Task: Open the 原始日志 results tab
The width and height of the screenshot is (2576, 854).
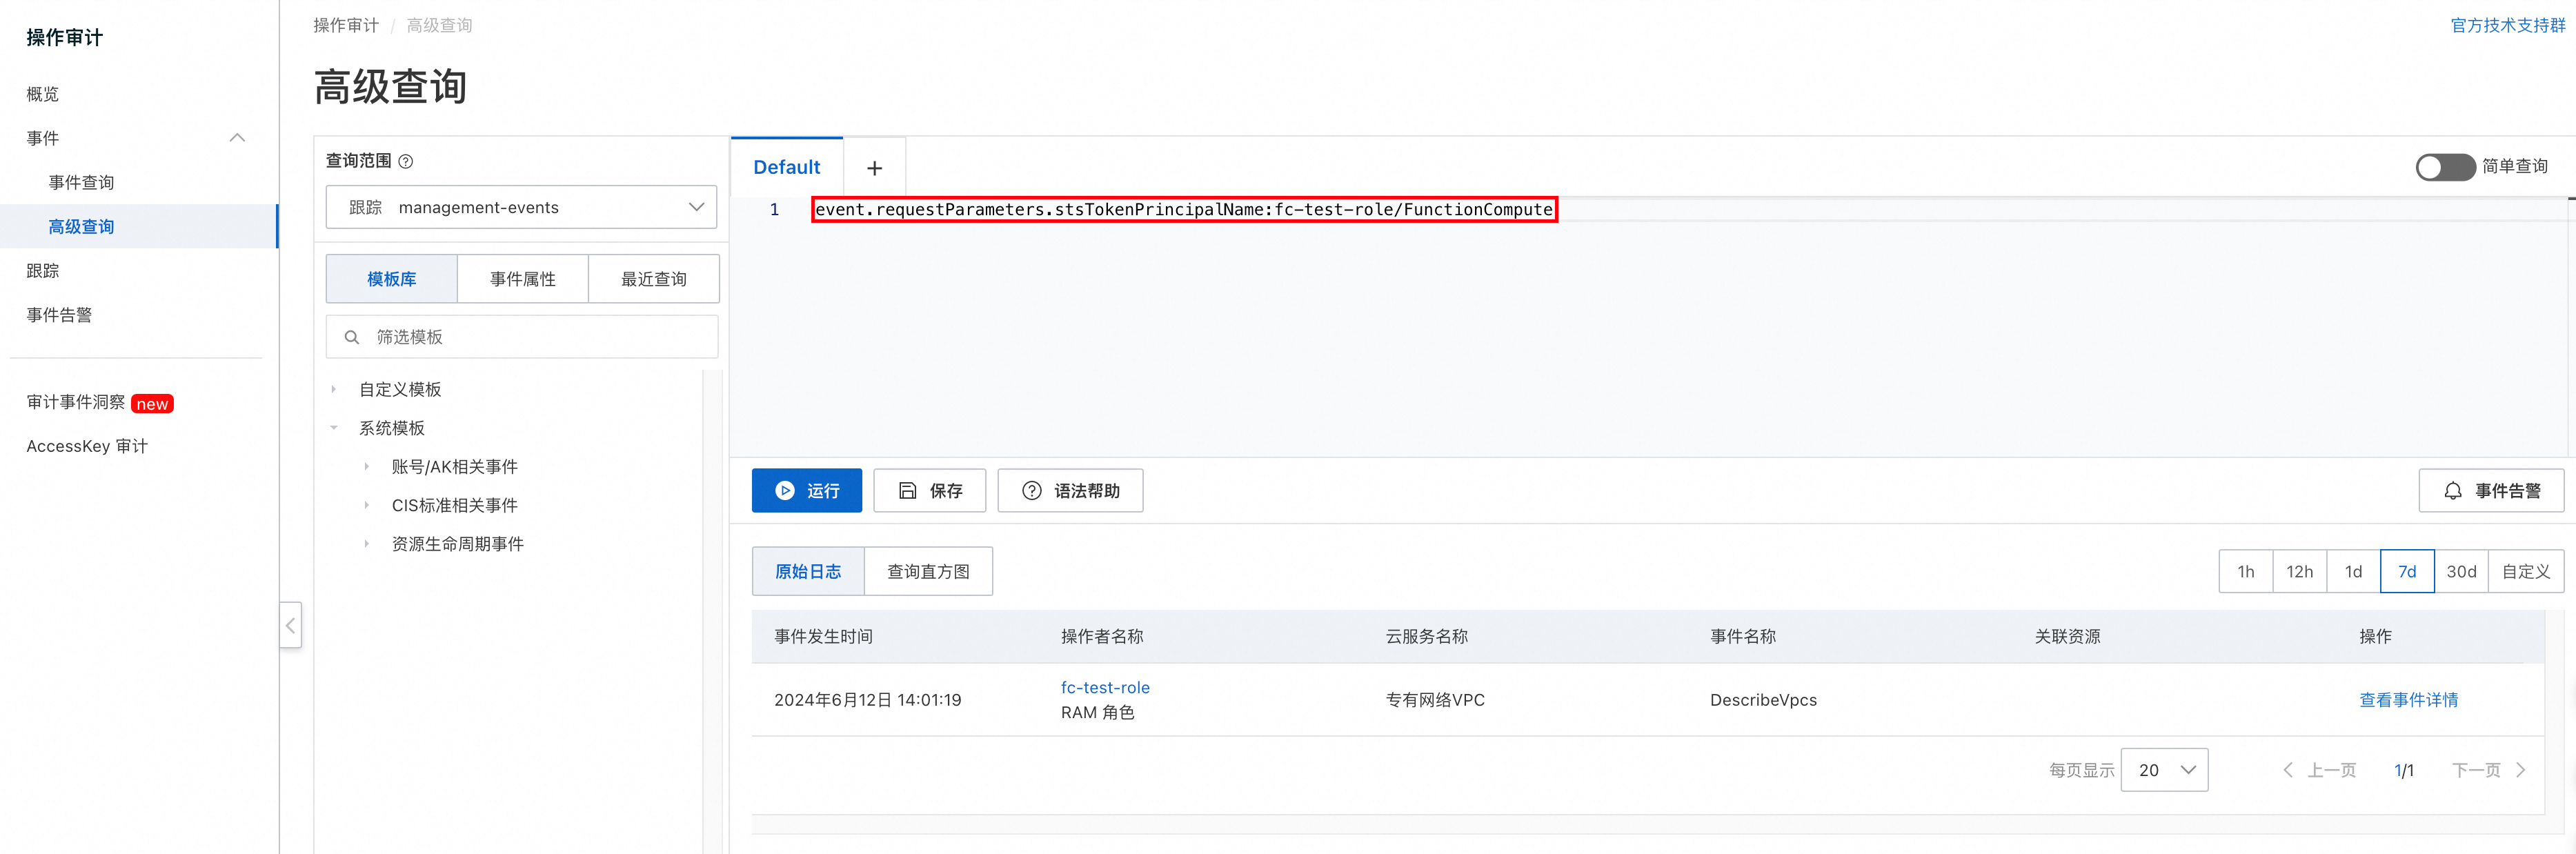Action: point(808,571)
